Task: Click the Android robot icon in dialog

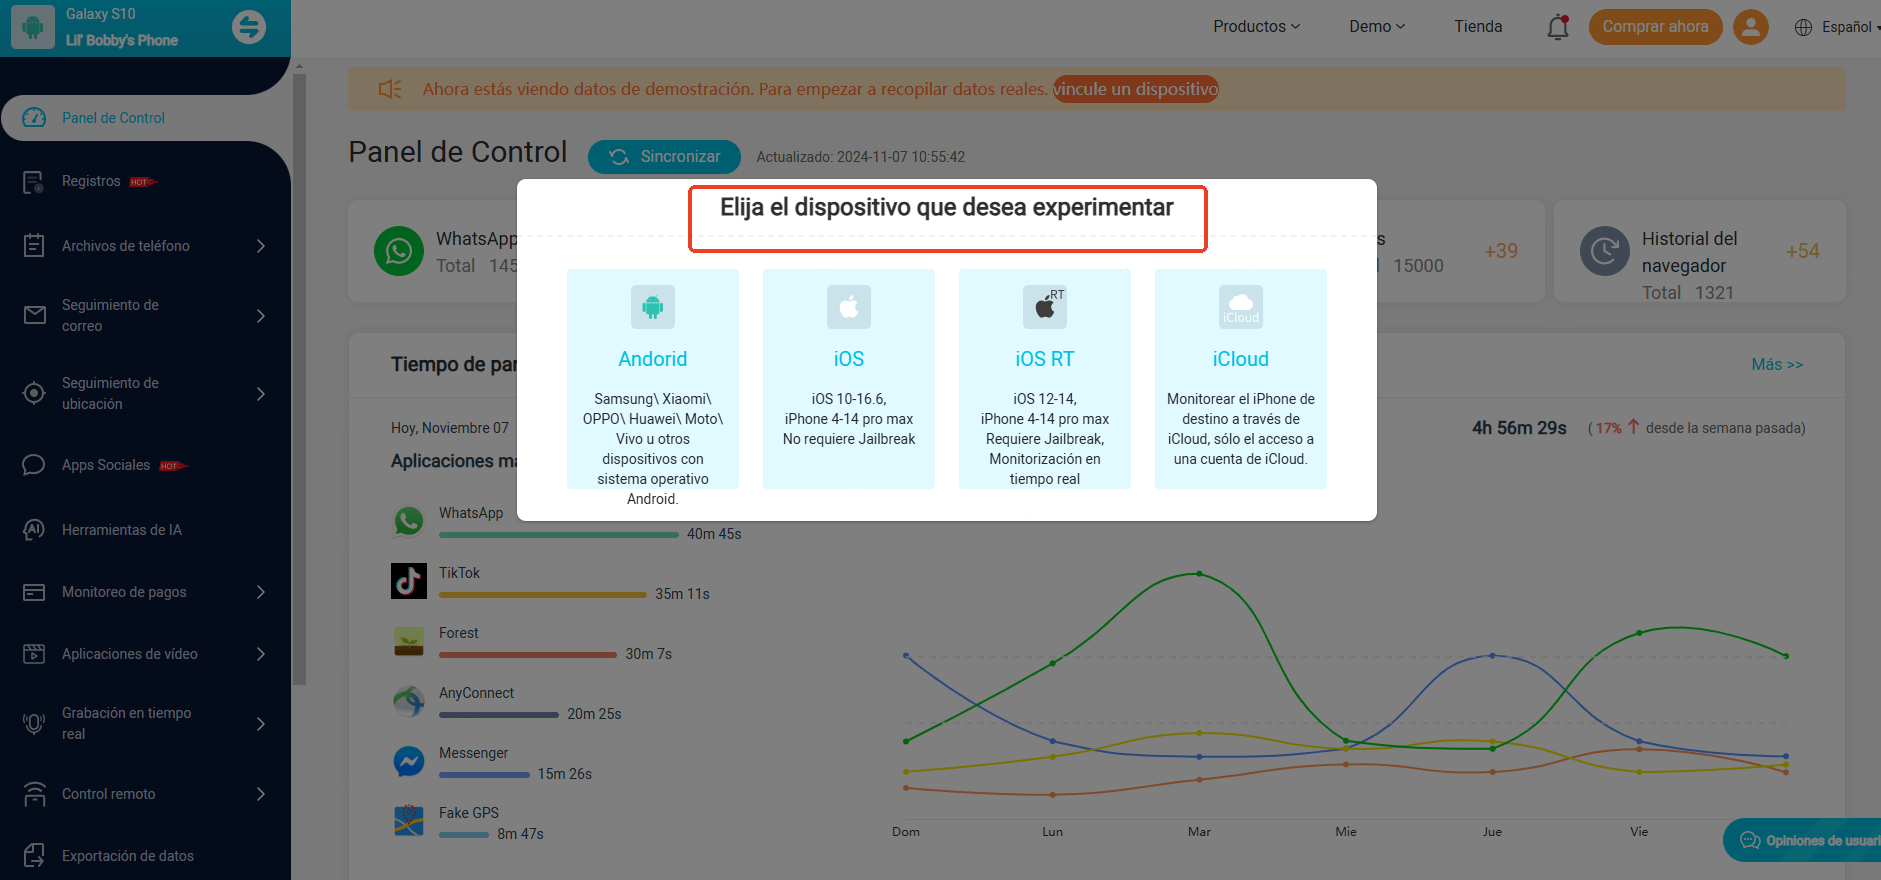Action: (x=653, y=307)
